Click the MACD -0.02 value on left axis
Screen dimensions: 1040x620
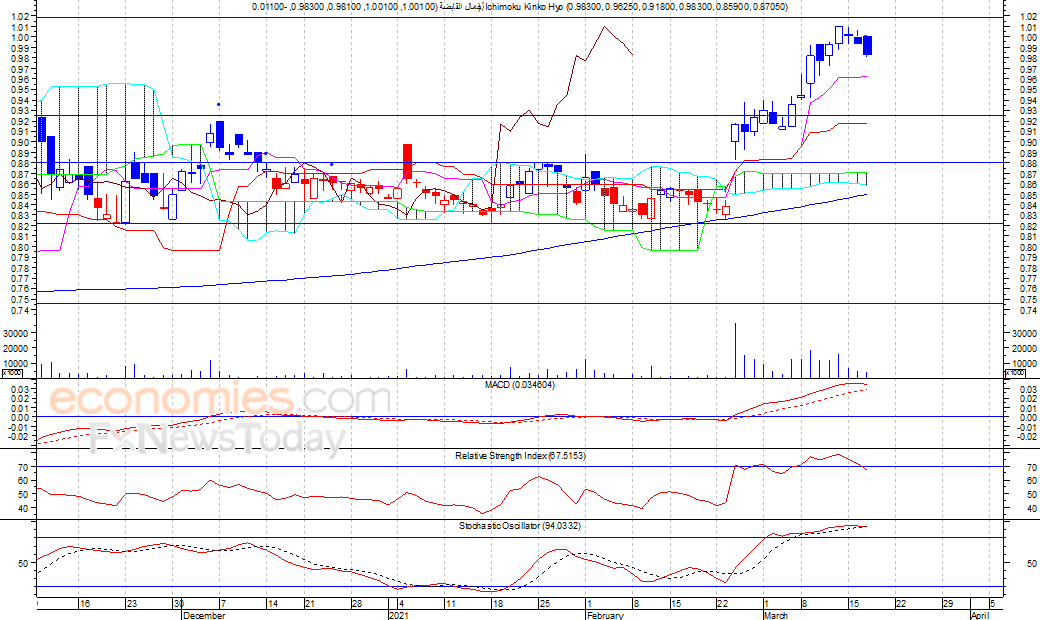tap(18, 436)
